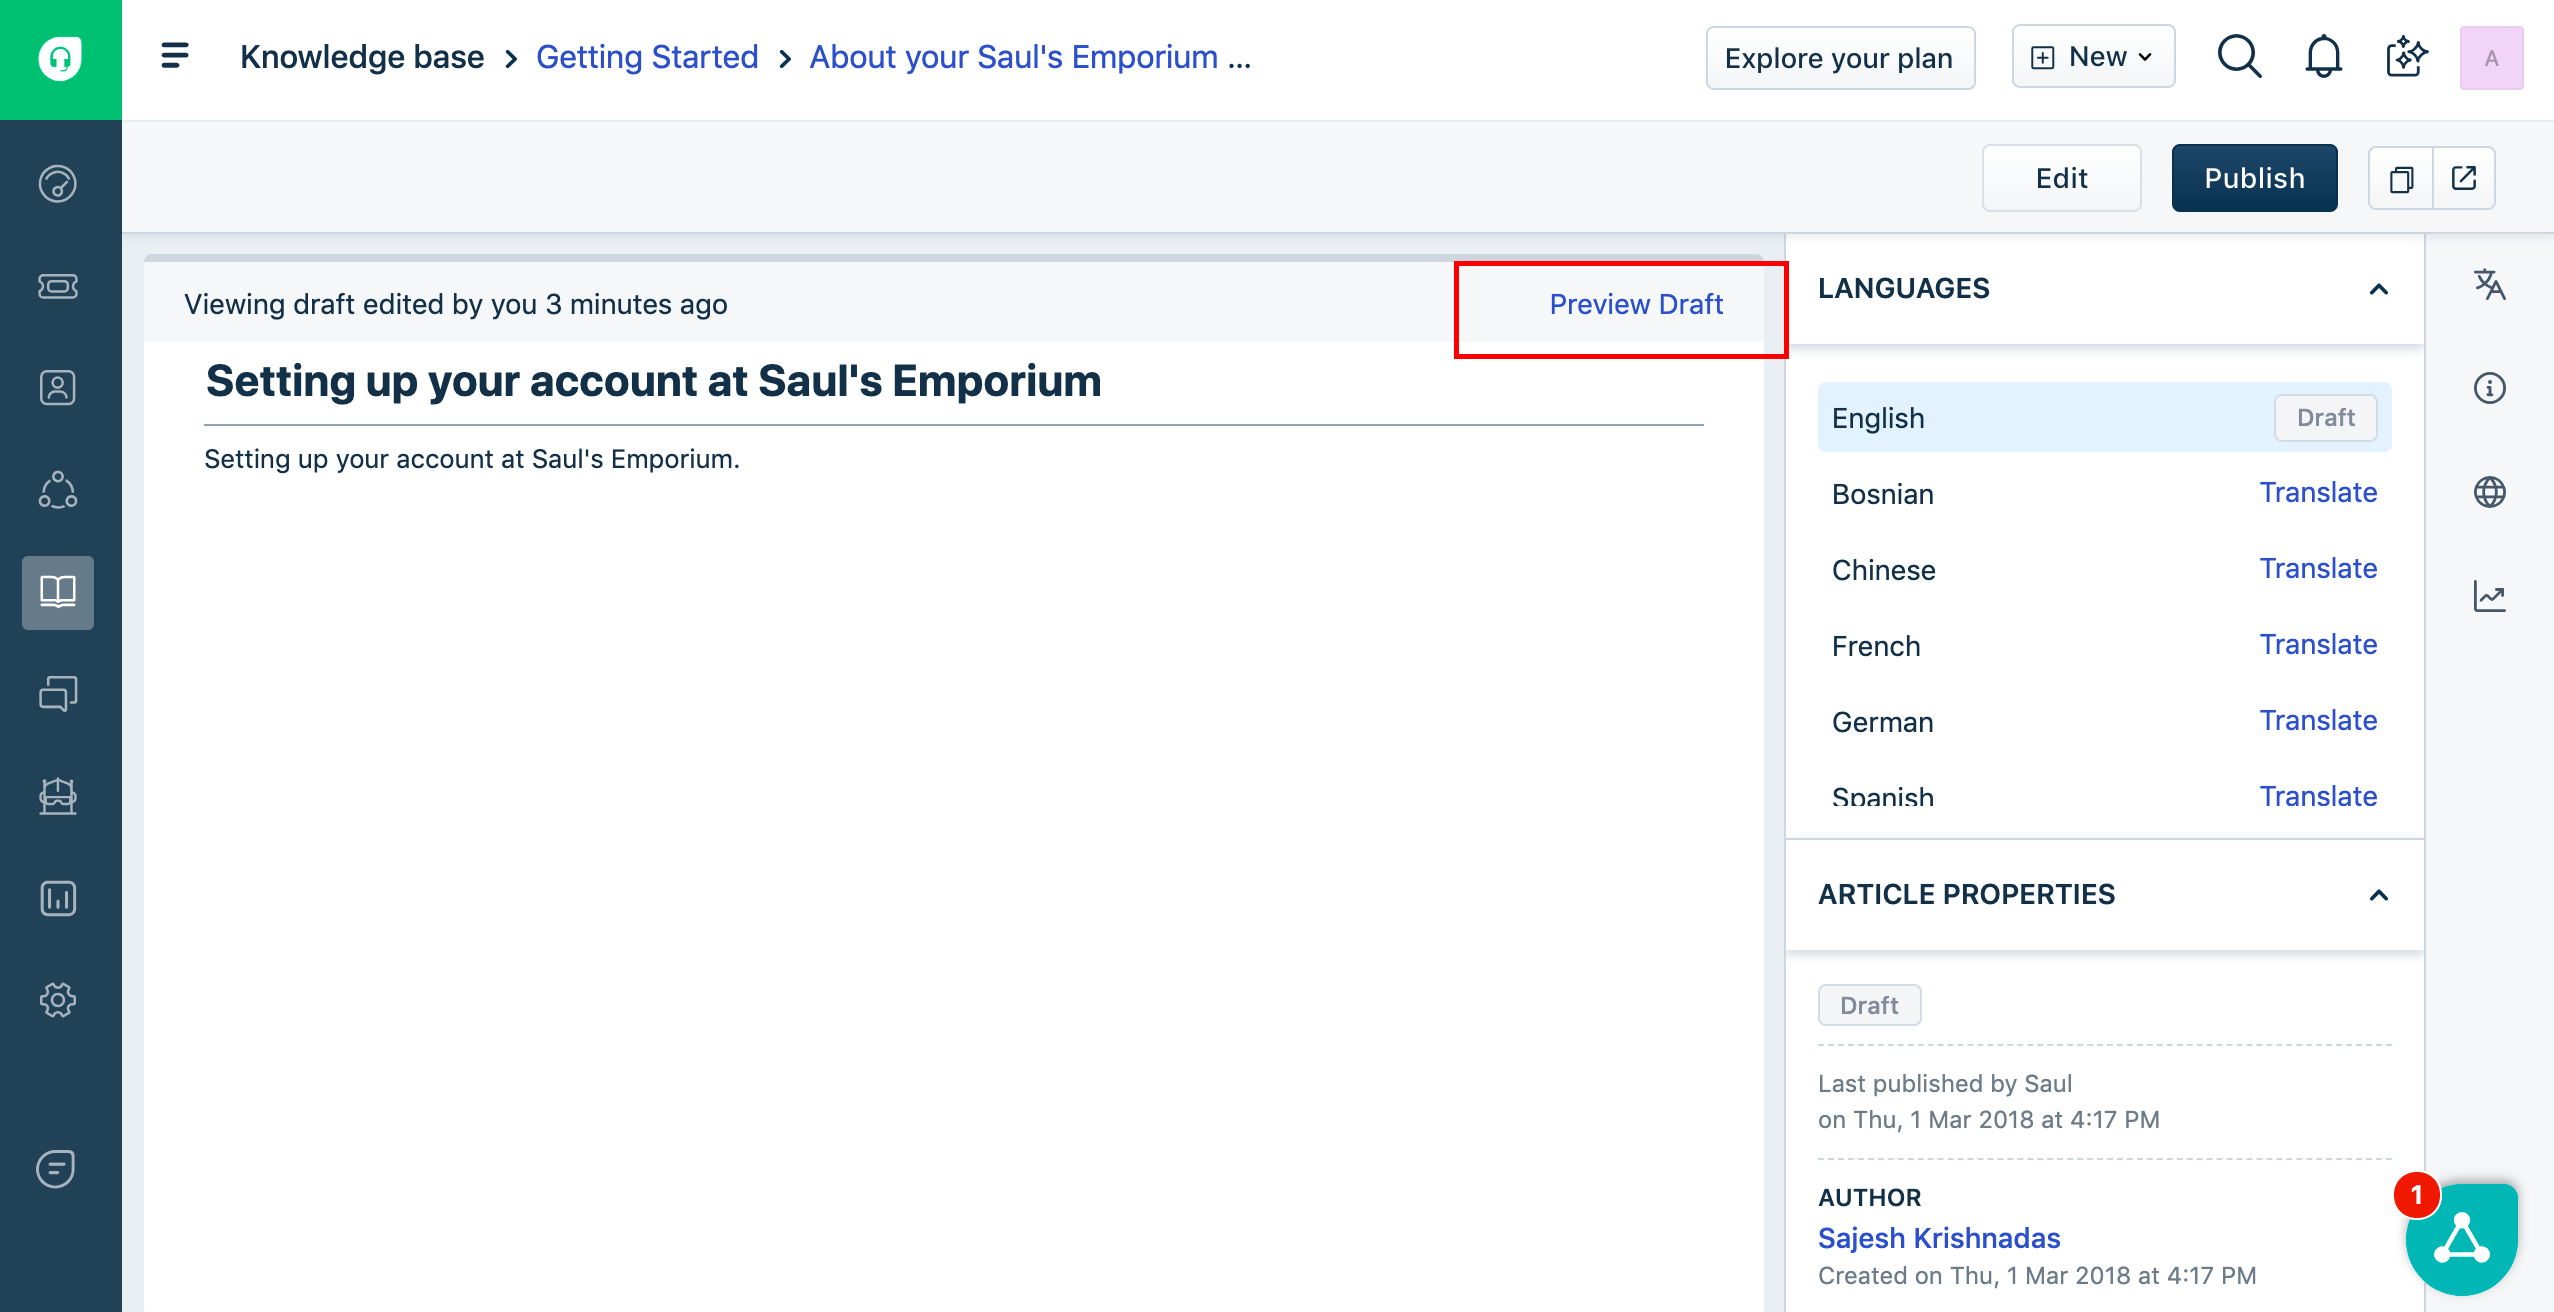The width and height of the screenshot is (2554, 1312).
Task: Open the Contacts icon in sidebar
Action: [x=58, y=387]
